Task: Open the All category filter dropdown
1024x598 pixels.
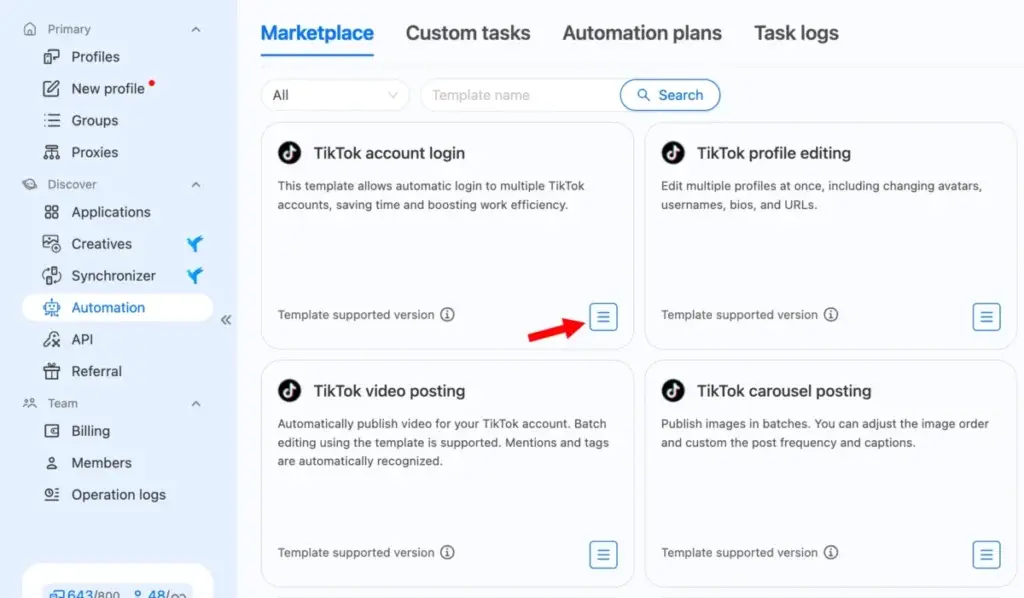Action: click(x=334, y=94)
